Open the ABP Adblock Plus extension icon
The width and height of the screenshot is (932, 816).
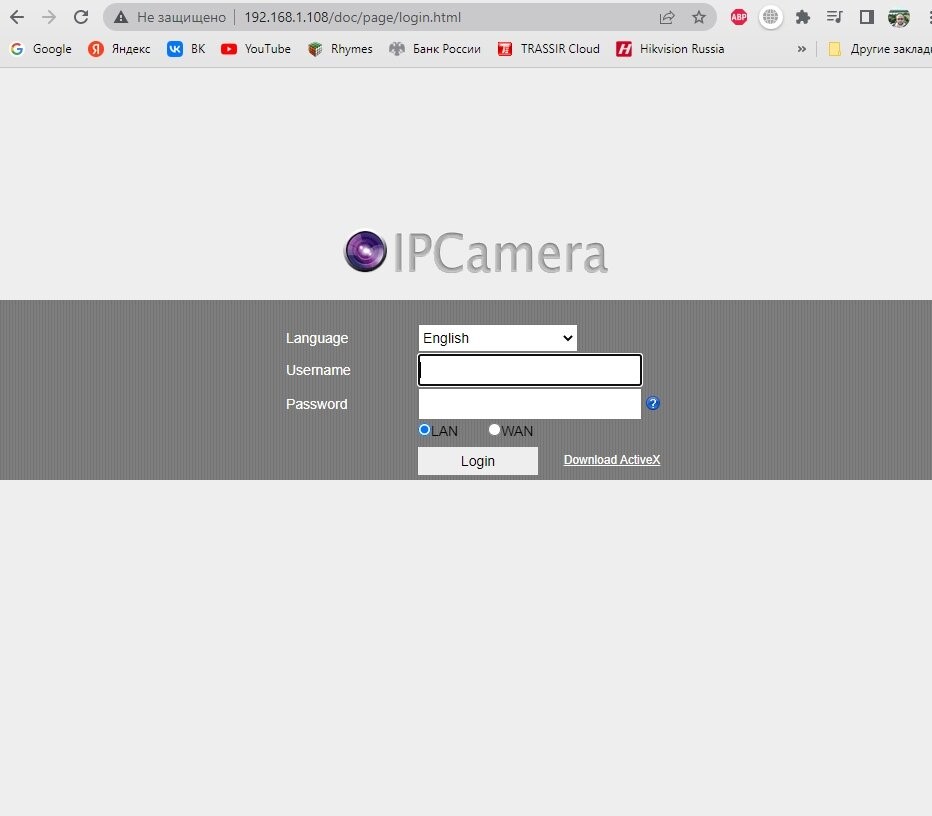point(739,17)
